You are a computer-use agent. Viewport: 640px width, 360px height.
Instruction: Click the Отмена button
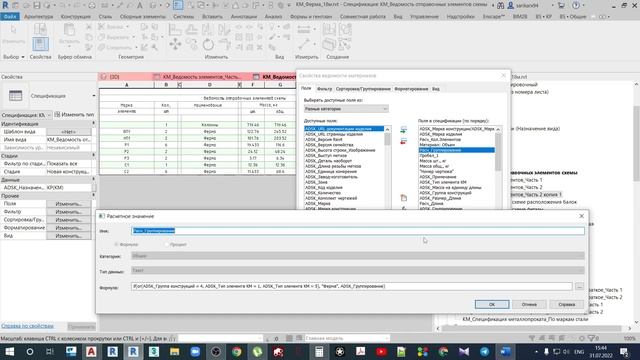(529, 304)
